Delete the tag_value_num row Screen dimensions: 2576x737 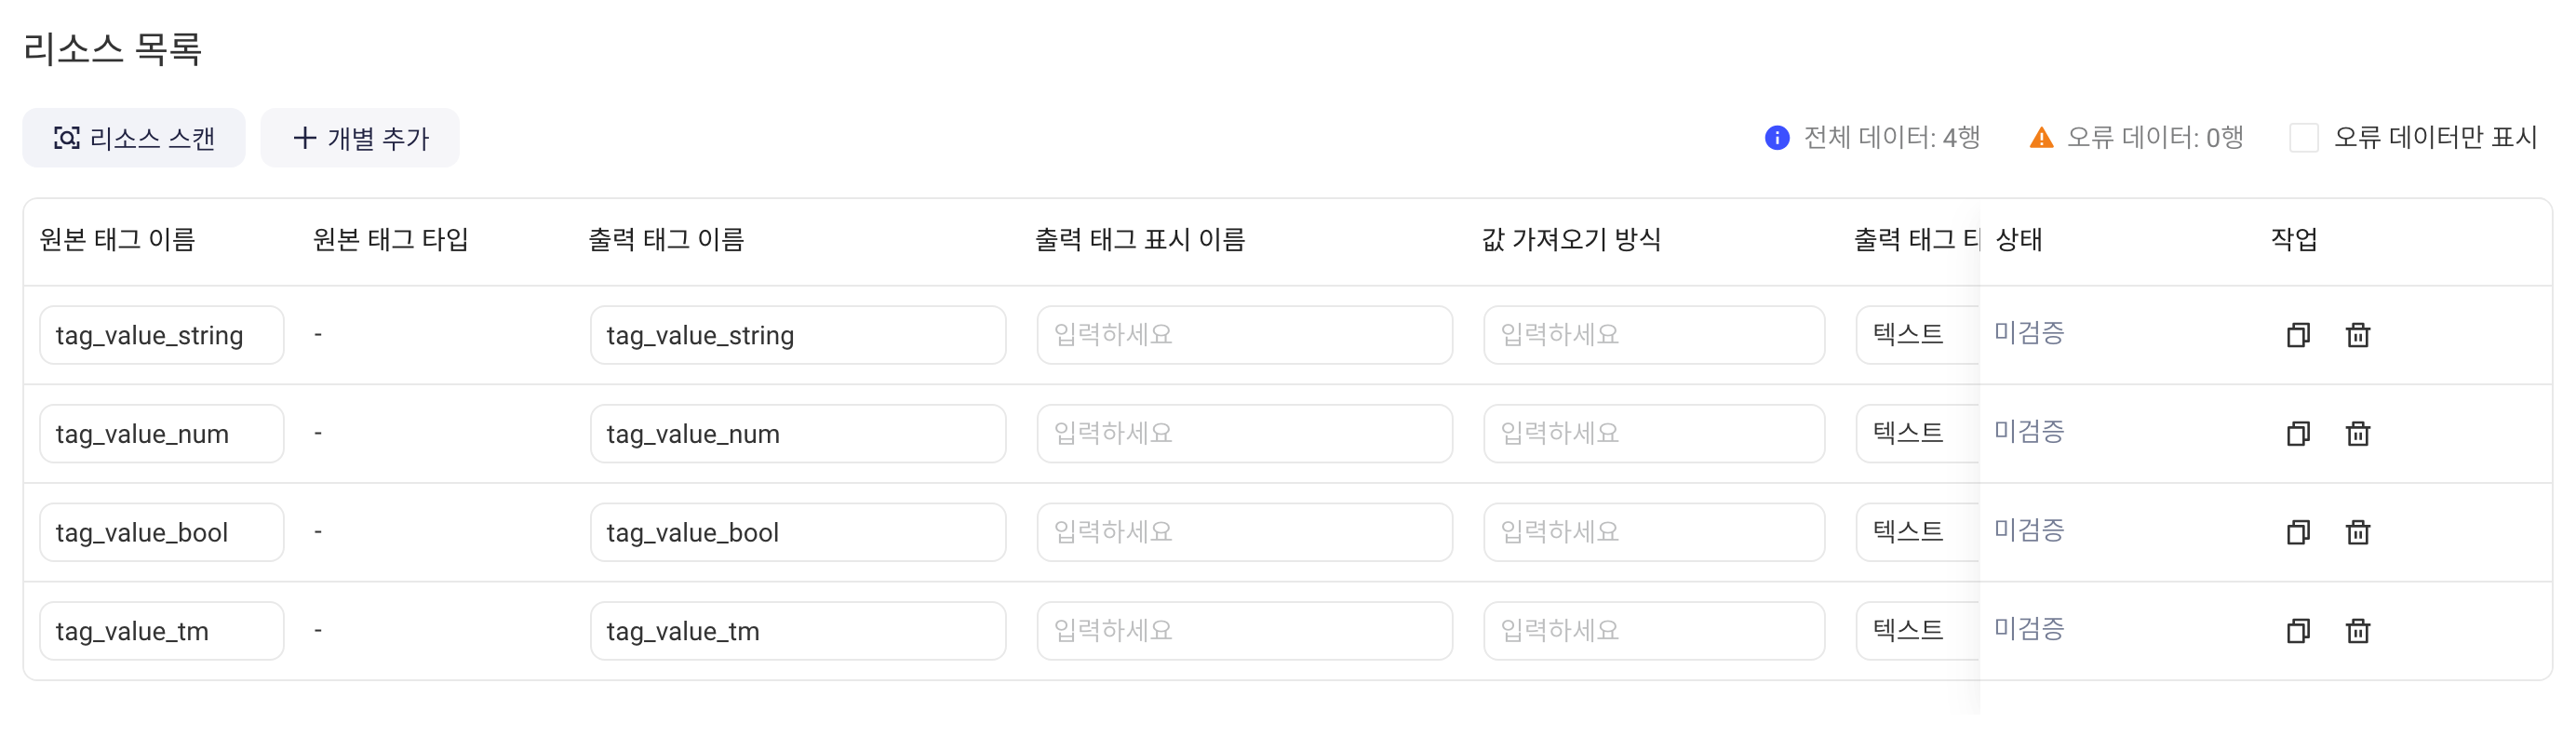point(2357,433)
